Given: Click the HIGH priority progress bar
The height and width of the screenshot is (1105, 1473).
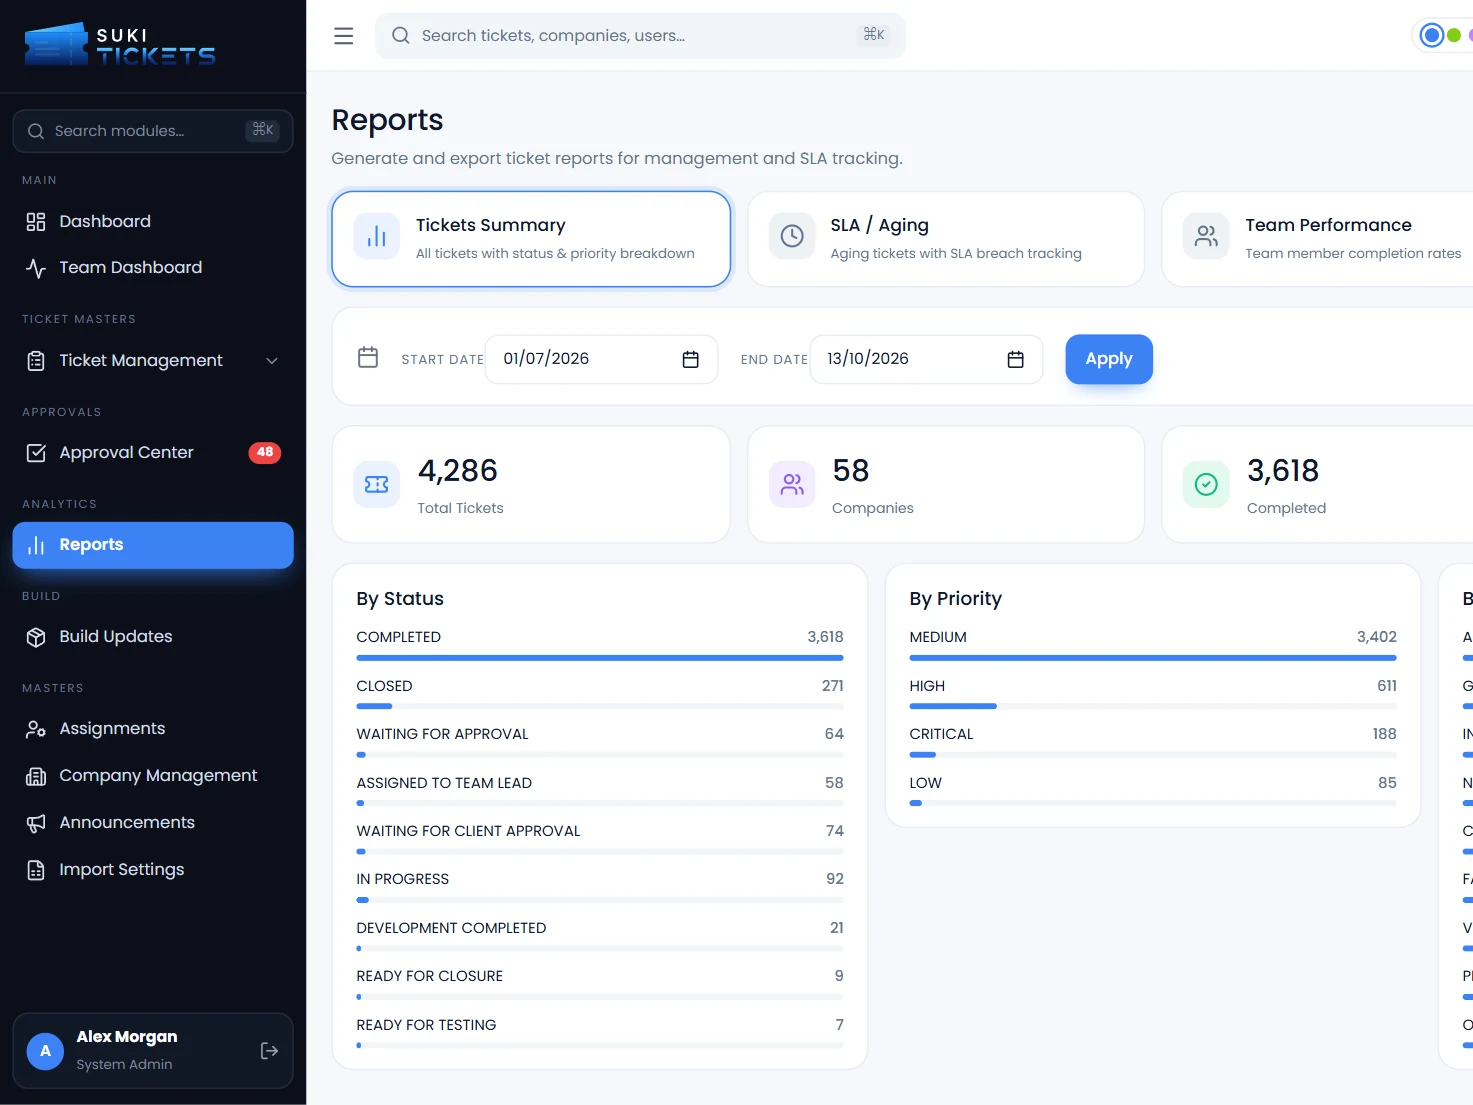Looking at the screenshot, I should click(x=1153, y=706).
